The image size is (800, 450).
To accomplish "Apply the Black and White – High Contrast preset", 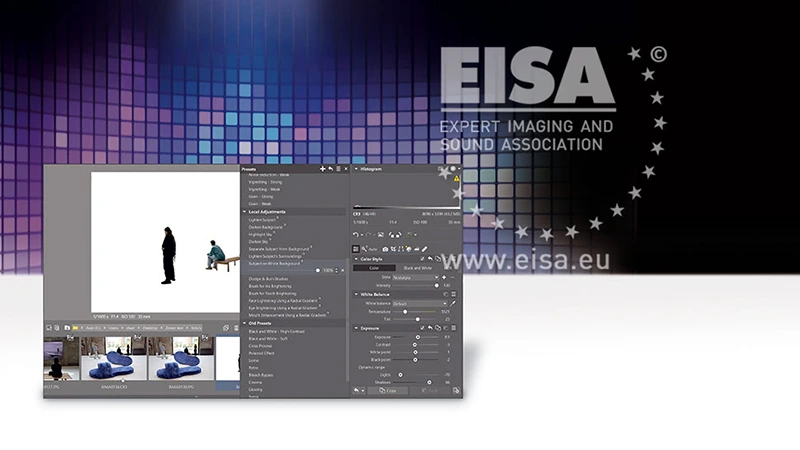I will pos(277,332).
